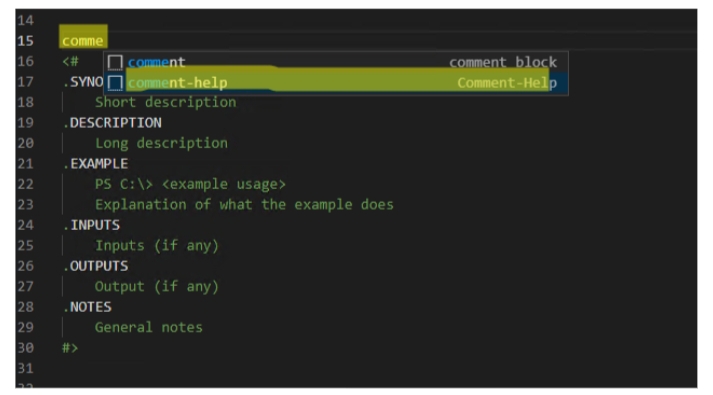Select the comment suggestion in autocomplete list
The image size is (713, 395).
(x=336, y=62)
